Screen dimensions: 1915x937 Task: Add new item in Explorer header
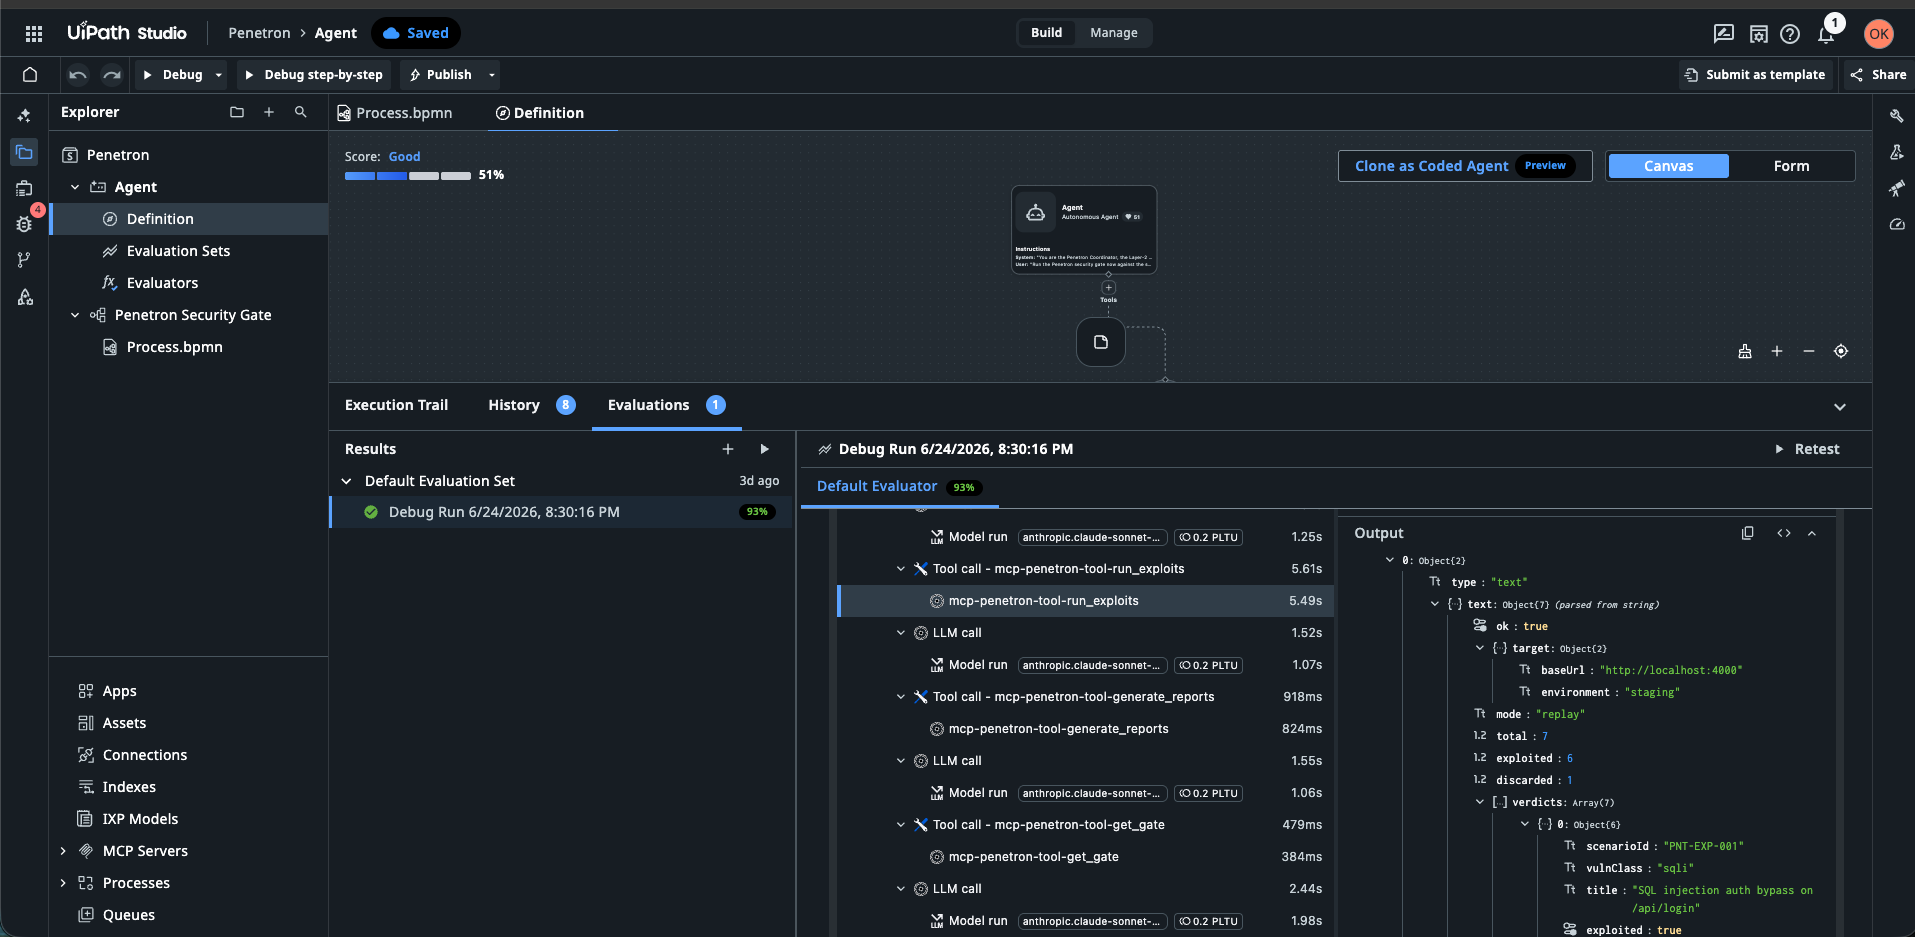pyautogui.click(x=269, y=112)
